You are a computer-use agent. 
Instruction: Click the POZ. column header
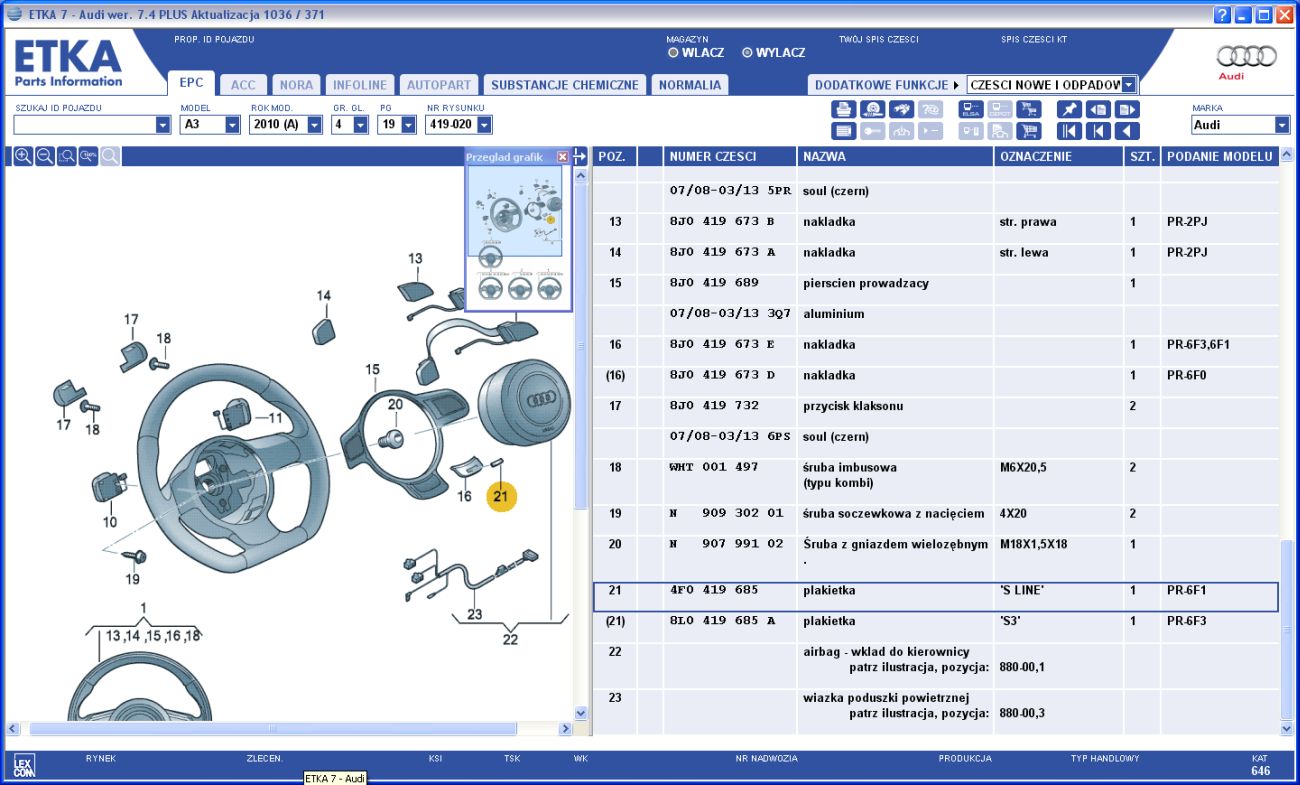tap(614, 157)
